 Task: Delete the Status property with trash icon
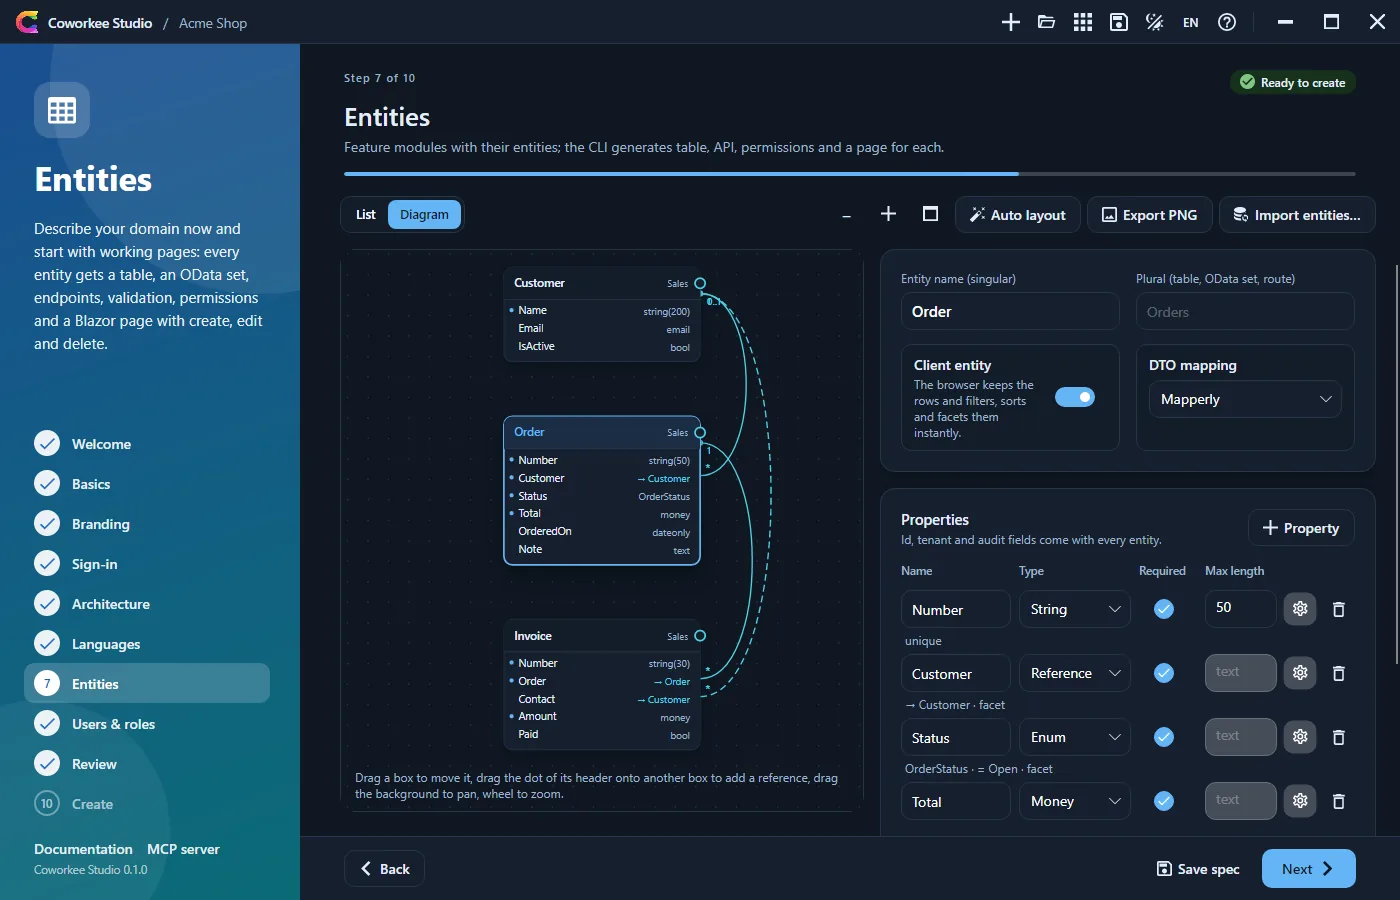coord(1339,737)
